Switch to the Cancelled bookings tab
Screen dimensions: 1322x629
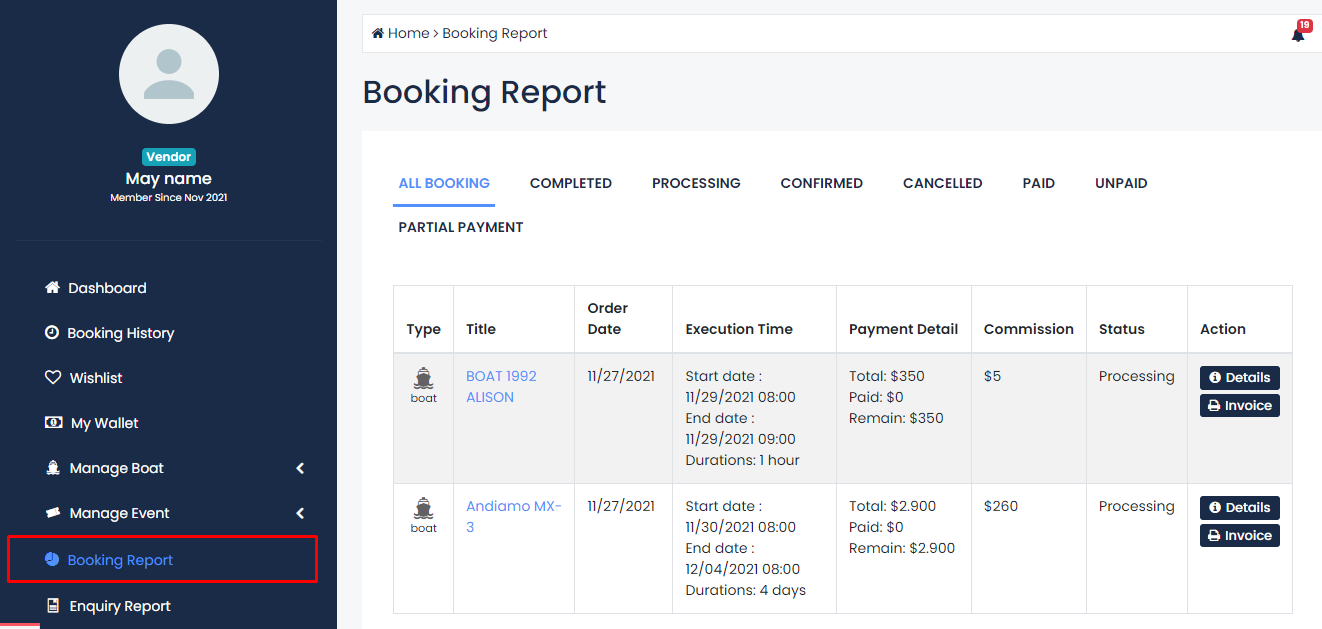(x=942, y=183)
